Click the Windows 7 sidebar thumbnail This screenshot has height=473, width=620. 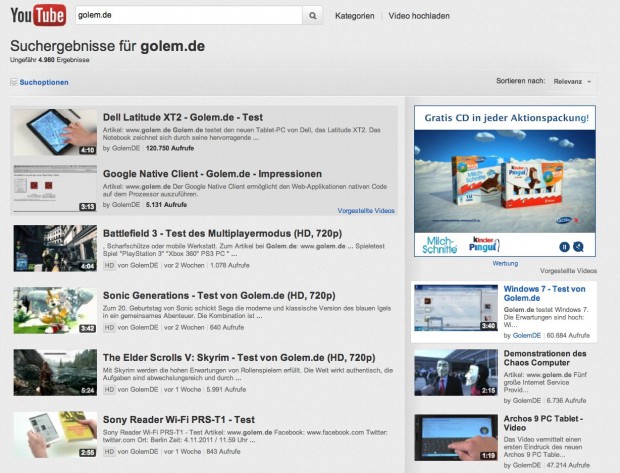456,308
